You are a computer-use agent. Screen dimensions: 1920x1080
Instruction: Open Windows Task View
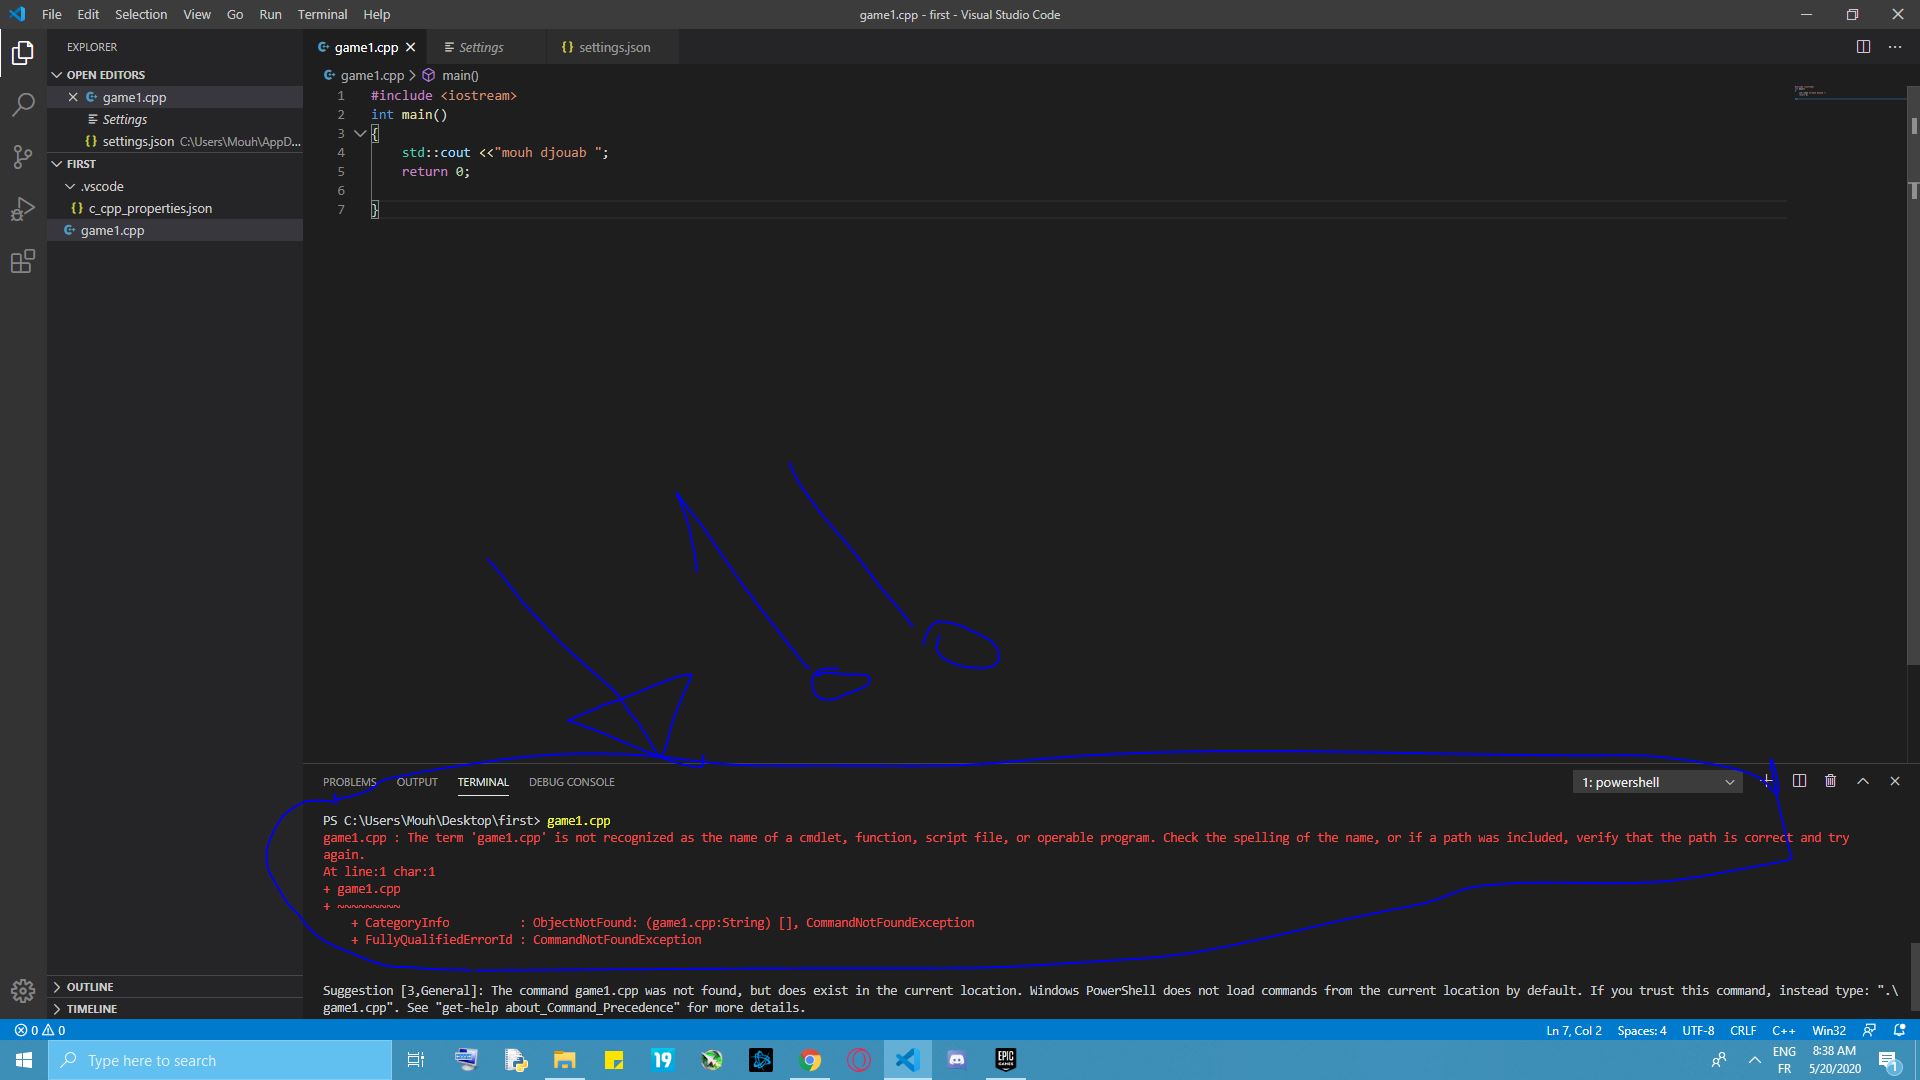(x=416, y=1060)
